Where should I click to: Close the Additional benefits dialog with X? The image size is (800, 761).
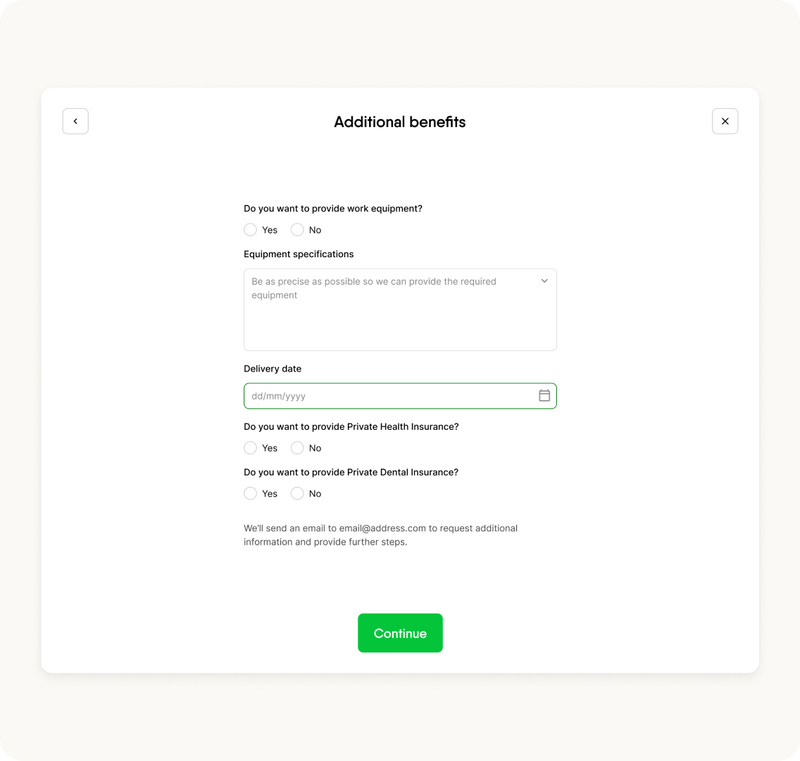point(724,120)
